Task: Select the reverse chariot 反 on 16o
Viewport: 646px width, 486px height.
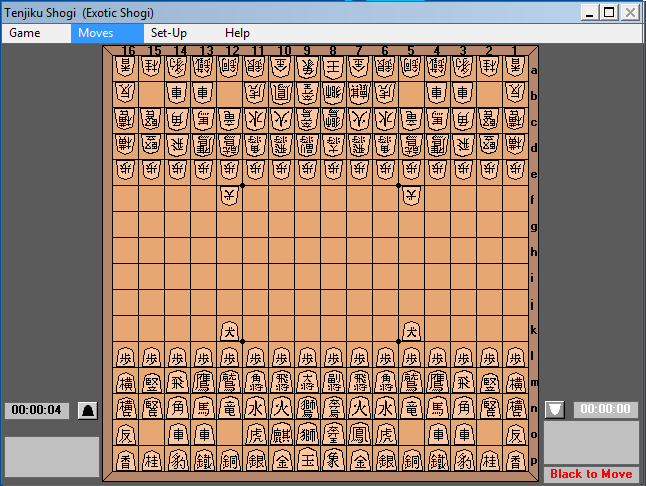Action: click(125, 434)
